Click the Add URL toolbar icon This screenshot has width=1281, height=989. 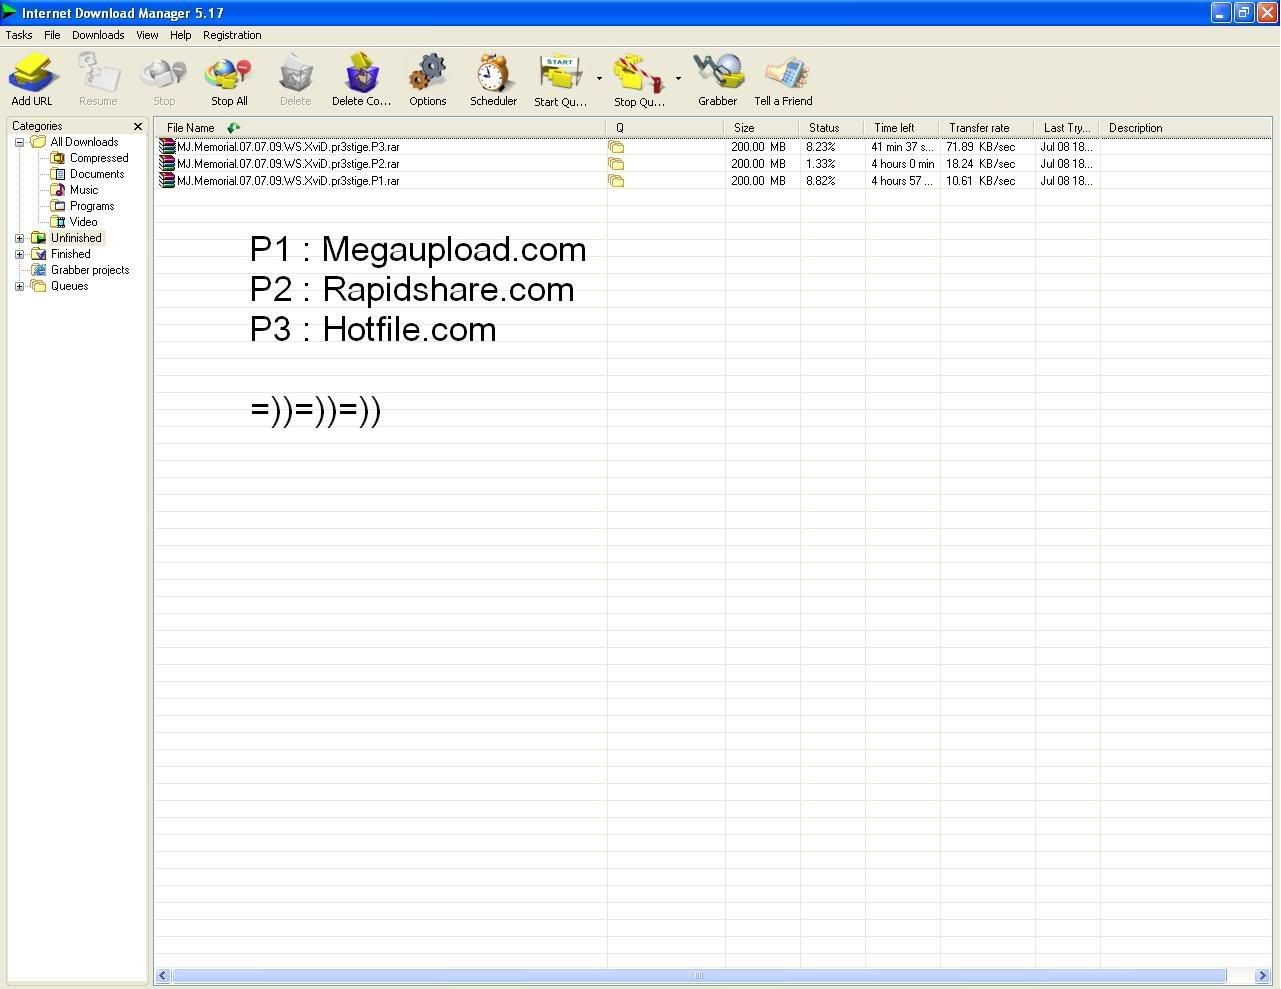tap(32, 74)
